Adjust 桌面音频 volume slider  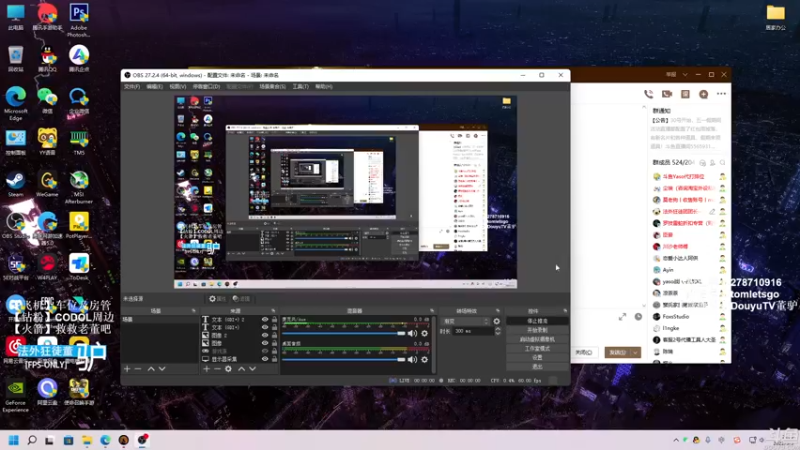tap(343, 359)
